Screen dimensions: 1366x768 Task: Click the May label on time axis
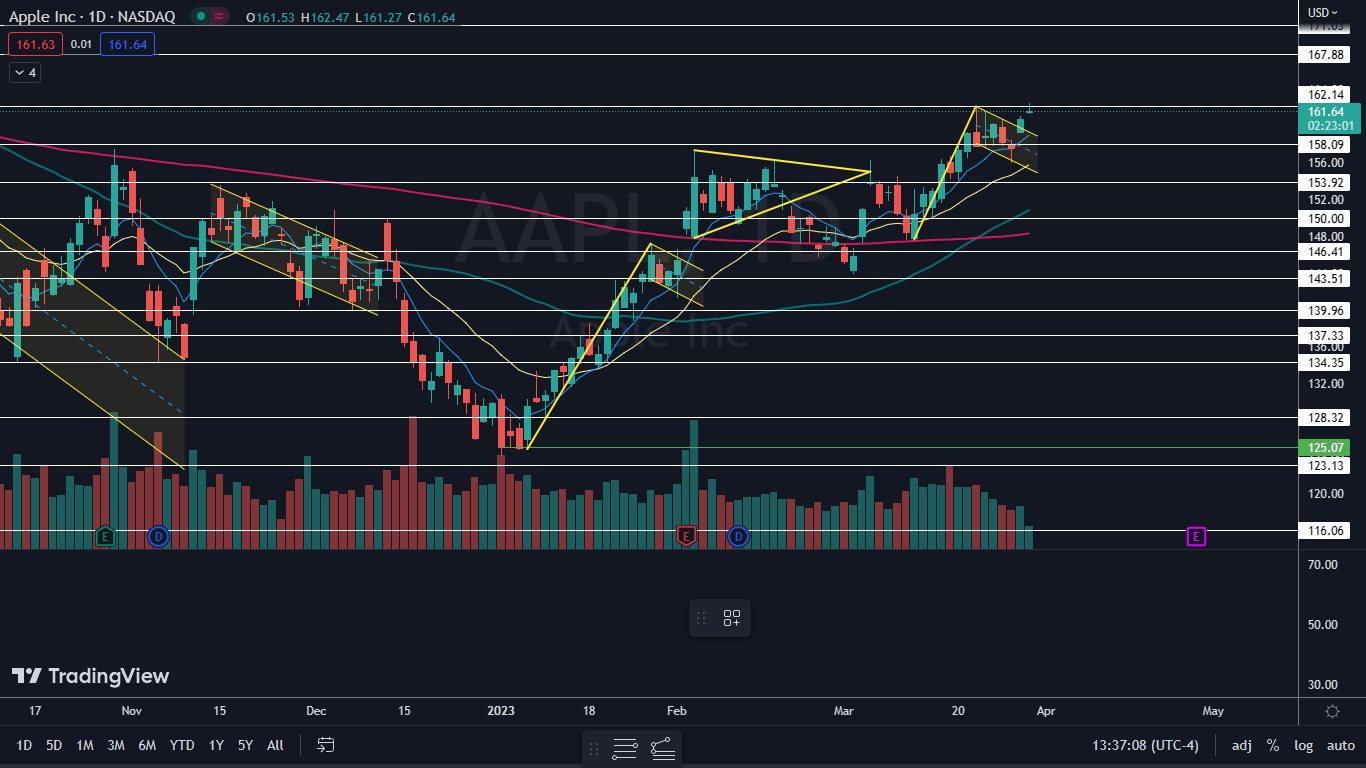point(1213,711)
